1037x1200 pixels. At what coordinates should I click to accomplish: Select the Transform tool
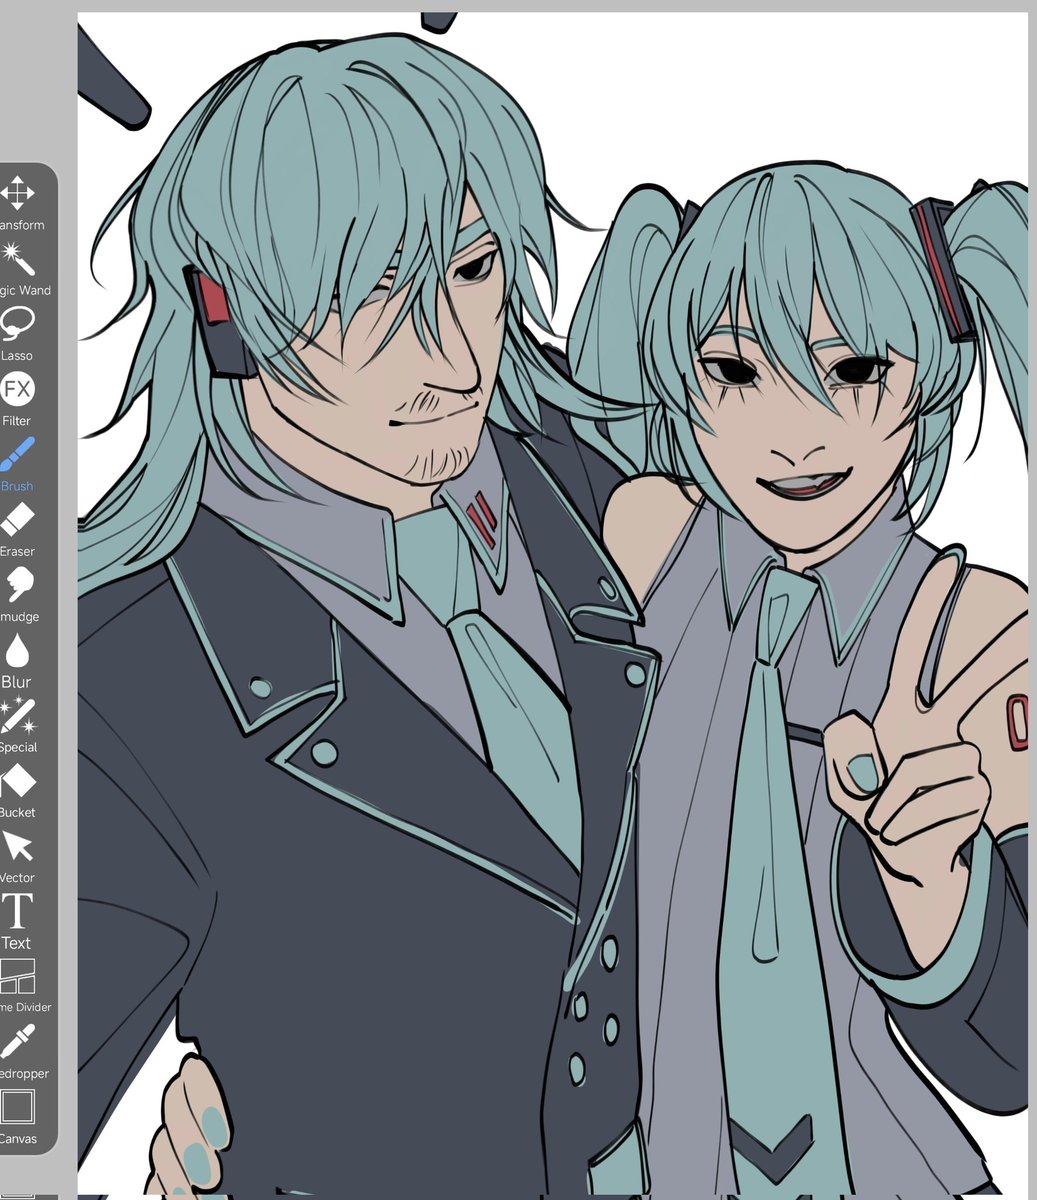pyautogui.click(x=18, y=202)
